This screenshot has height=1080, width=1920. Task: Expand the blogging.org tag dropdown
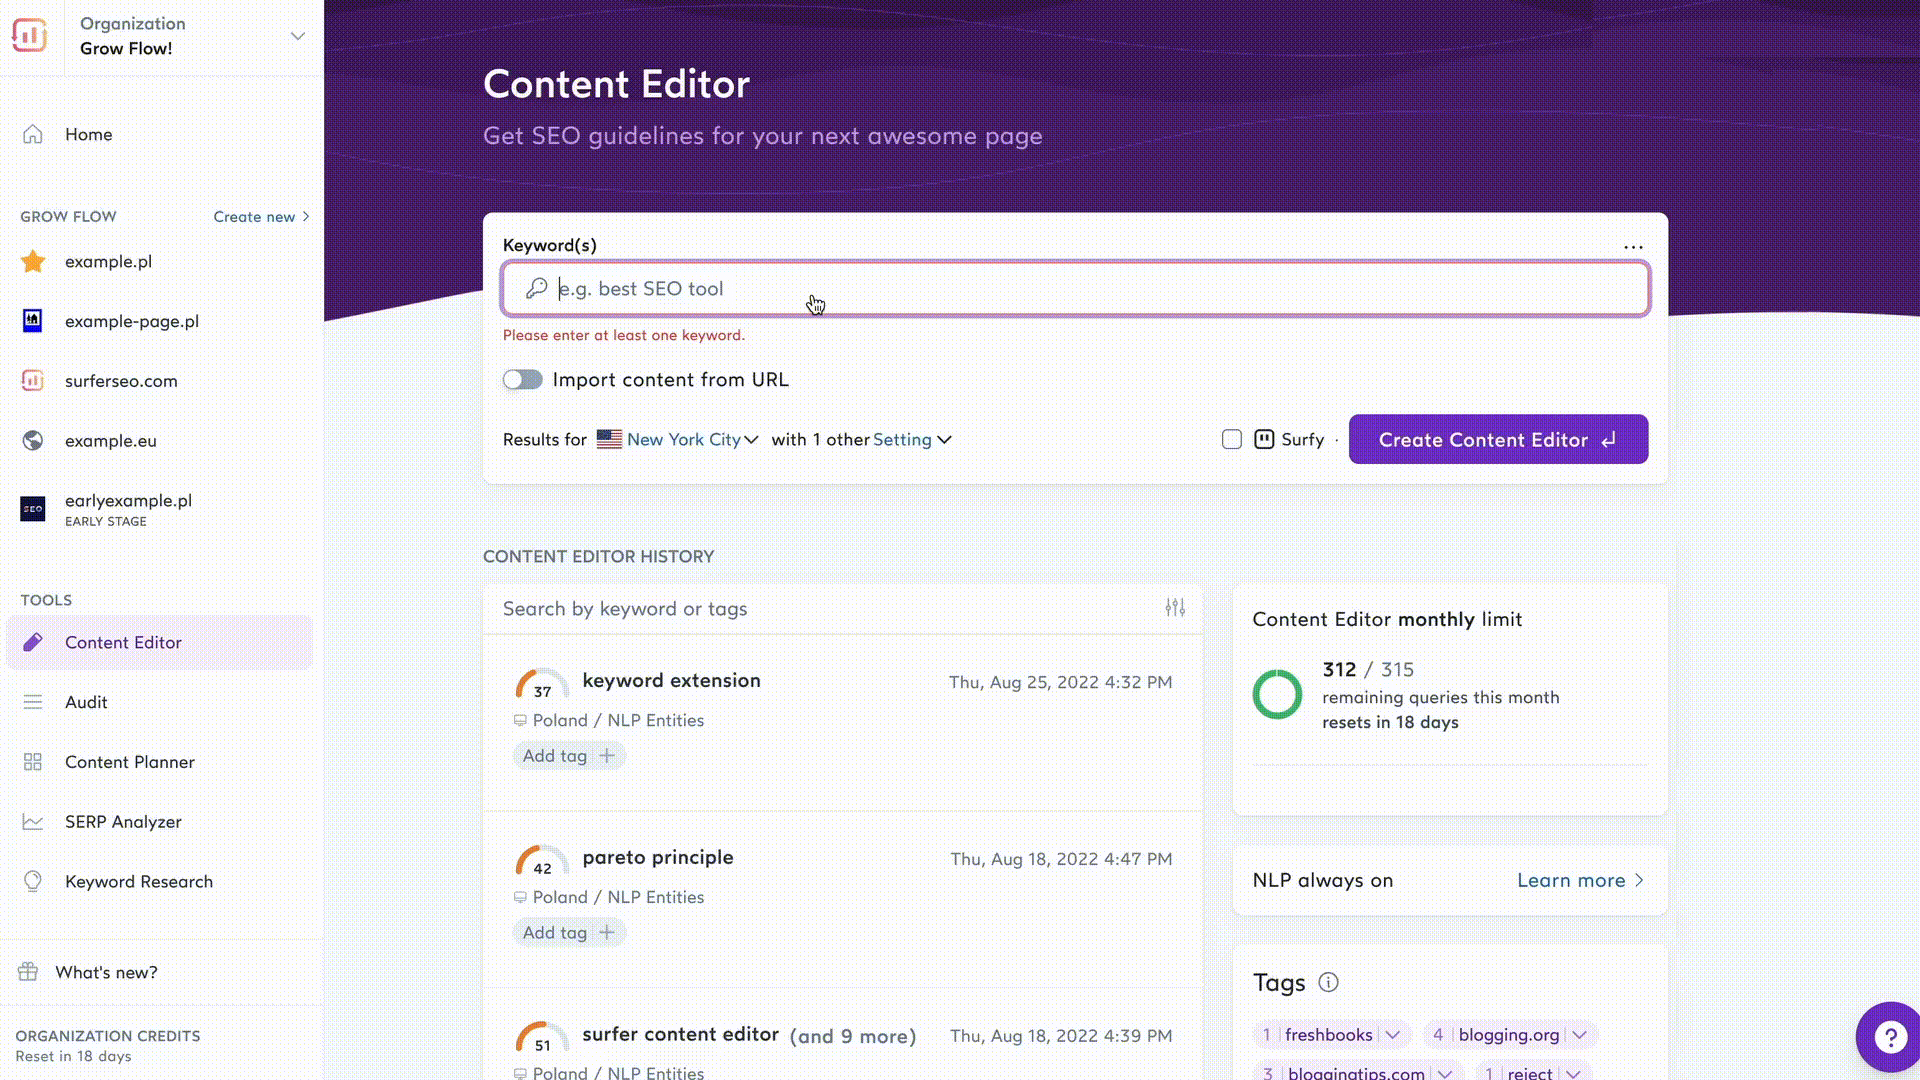[x=1579, y=1035]
